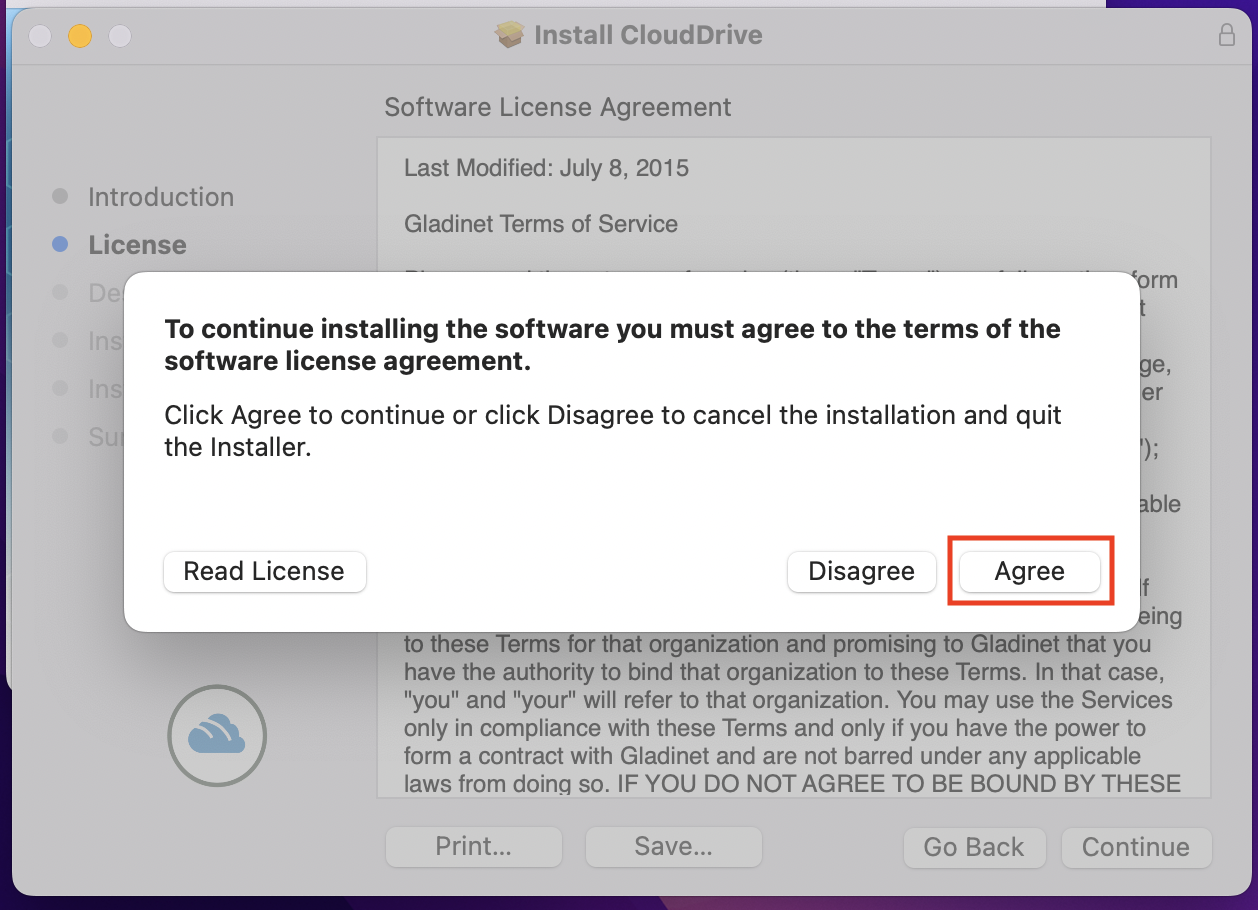Click the Agree button
The height and width of the screenshot is (910, 1258).
coord(1030,572)
